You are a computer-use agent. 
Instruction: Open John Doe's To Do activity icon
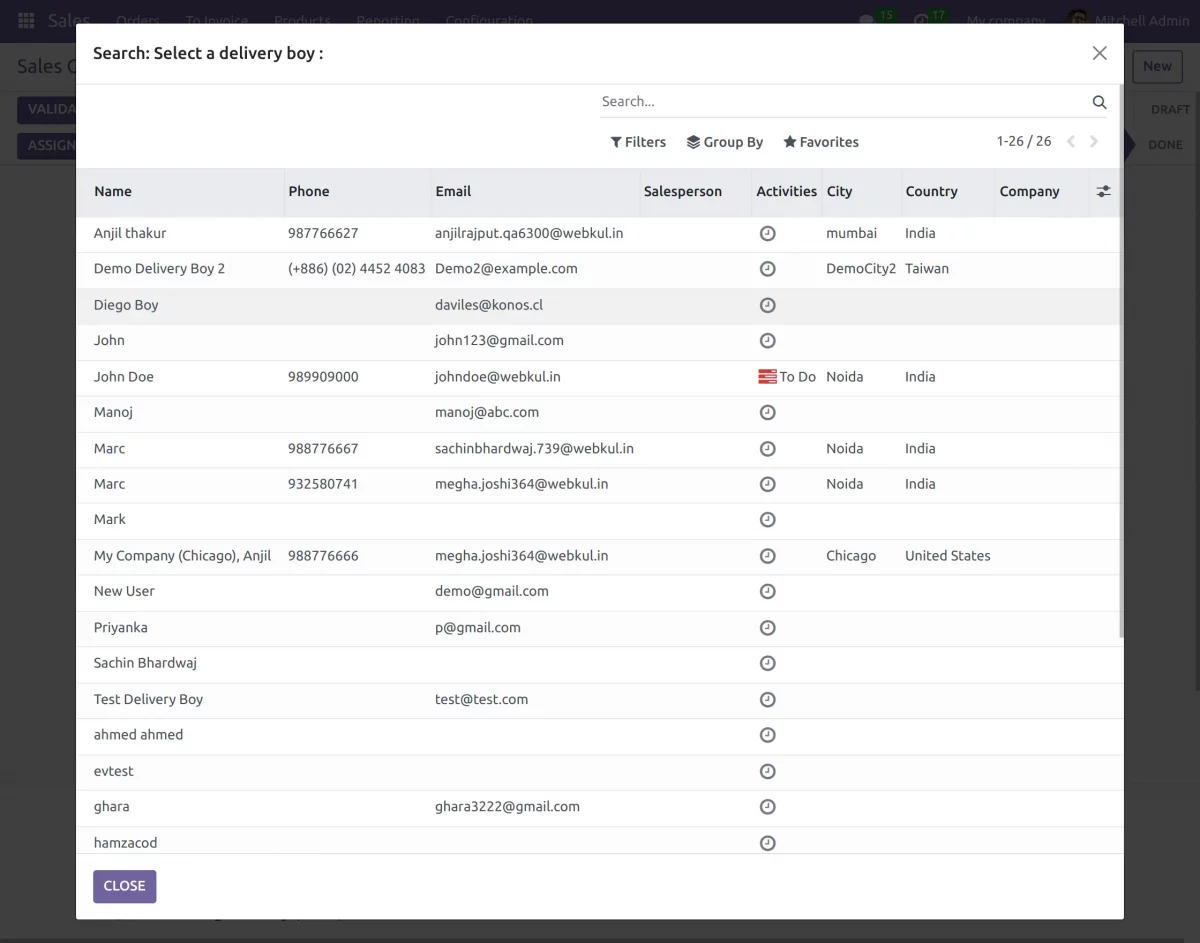tap(768, 377)
